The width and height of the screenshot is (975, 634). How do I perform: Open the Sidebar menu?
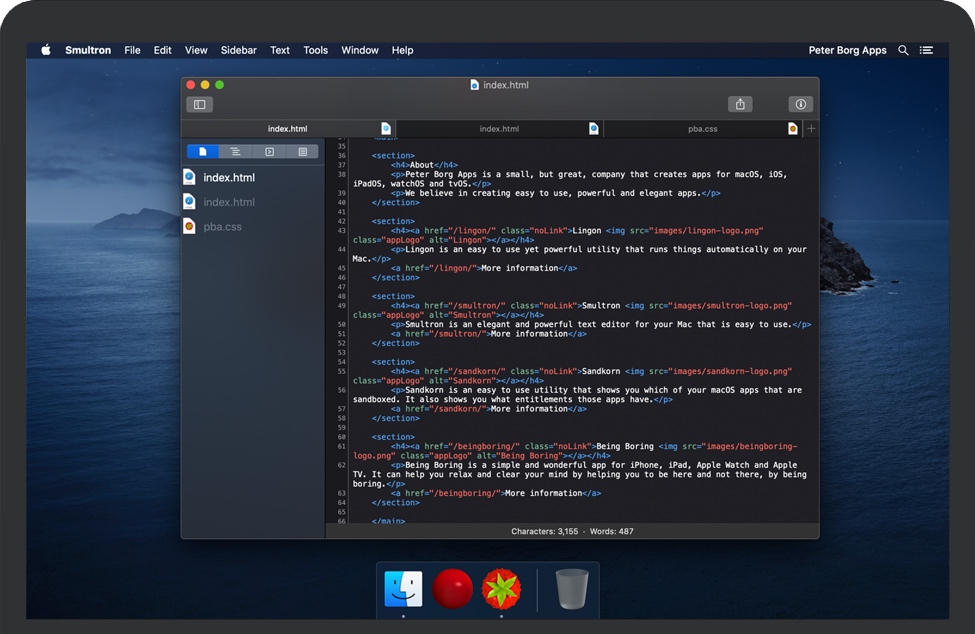pos(238,50)
